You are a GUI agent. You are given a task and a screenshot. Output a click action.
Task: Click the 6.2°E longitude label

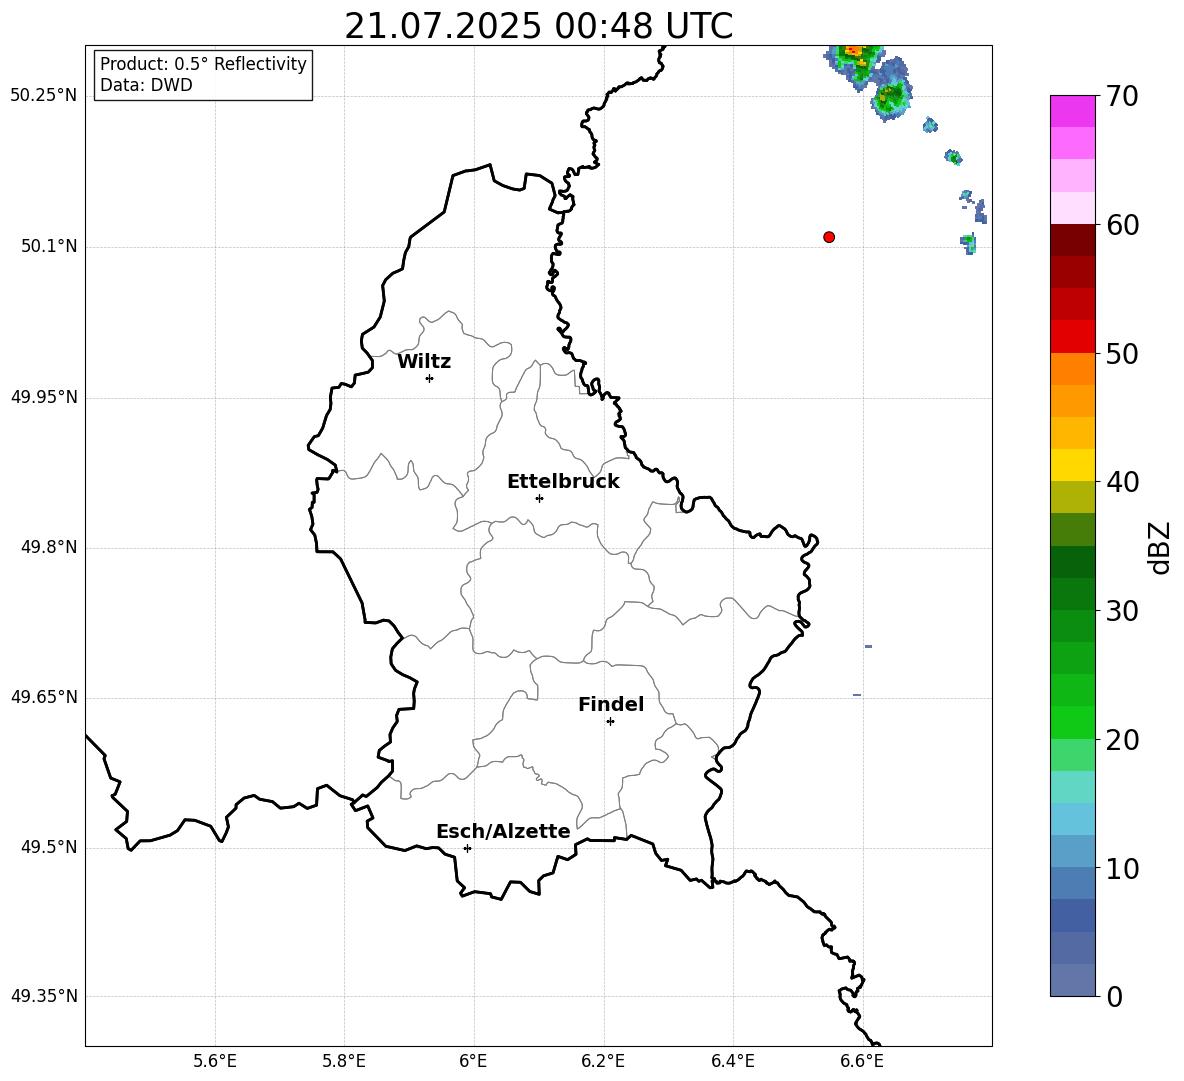(x=603, y=1061)
